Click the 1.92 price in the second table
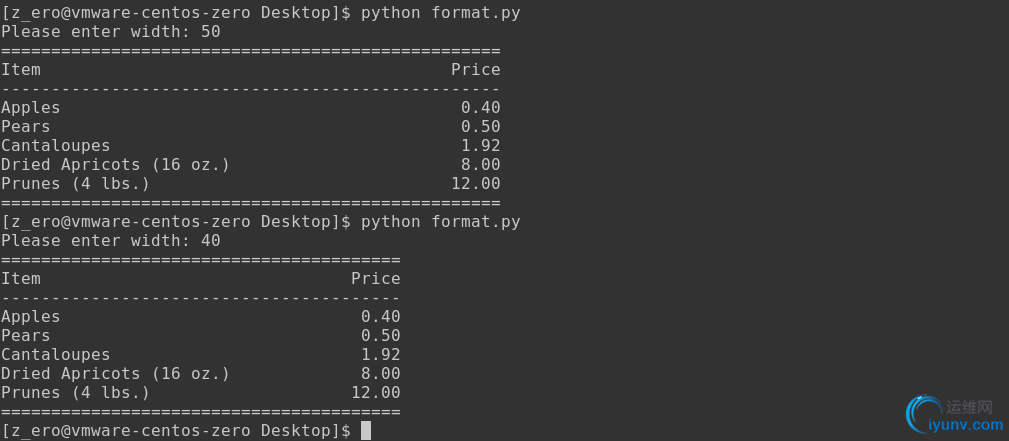1009x441 pixels. (381, 355)
